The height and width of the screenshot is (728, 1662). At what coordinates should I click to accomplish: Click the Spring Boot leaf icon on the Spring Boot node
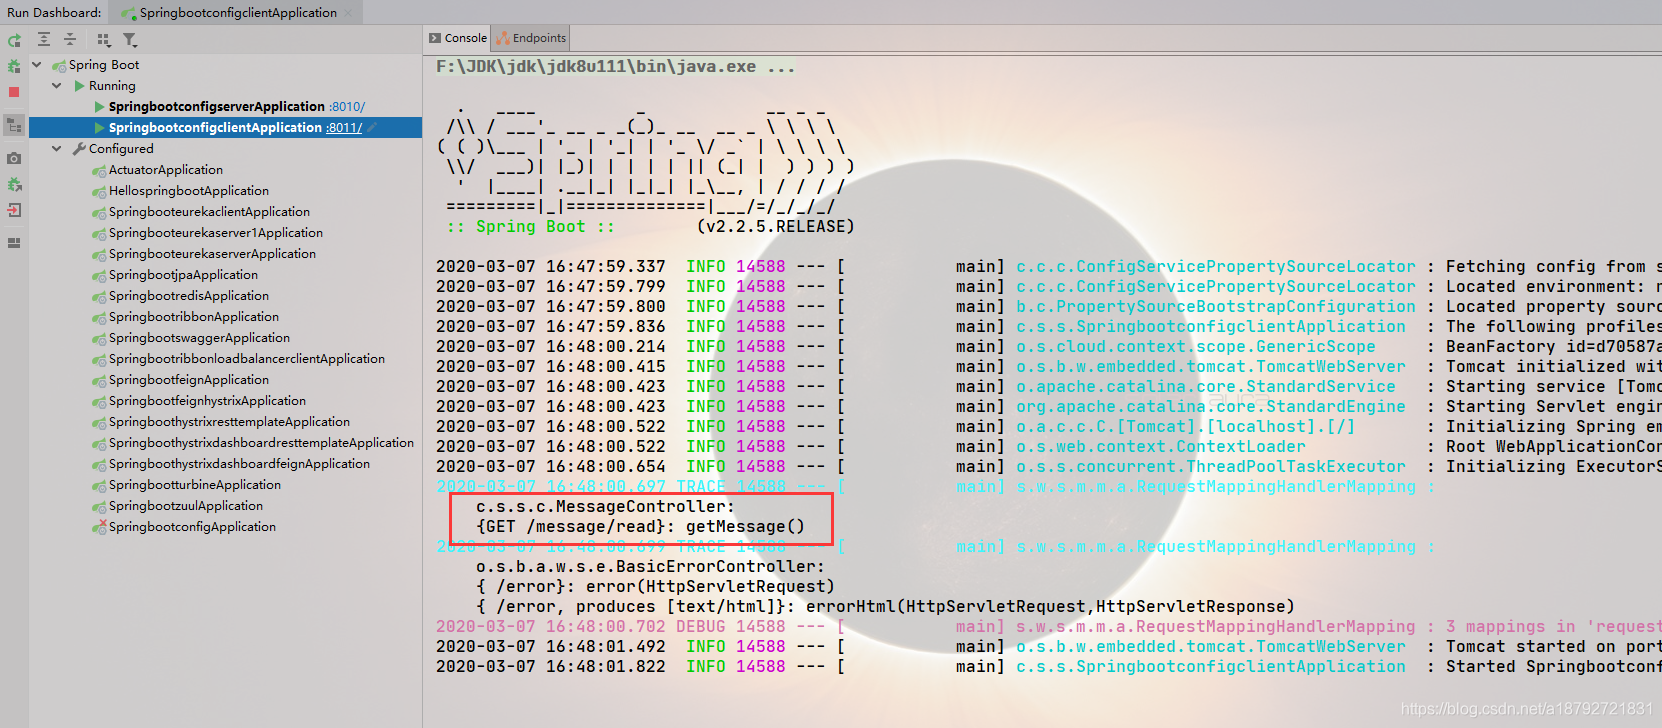[59, 66]
